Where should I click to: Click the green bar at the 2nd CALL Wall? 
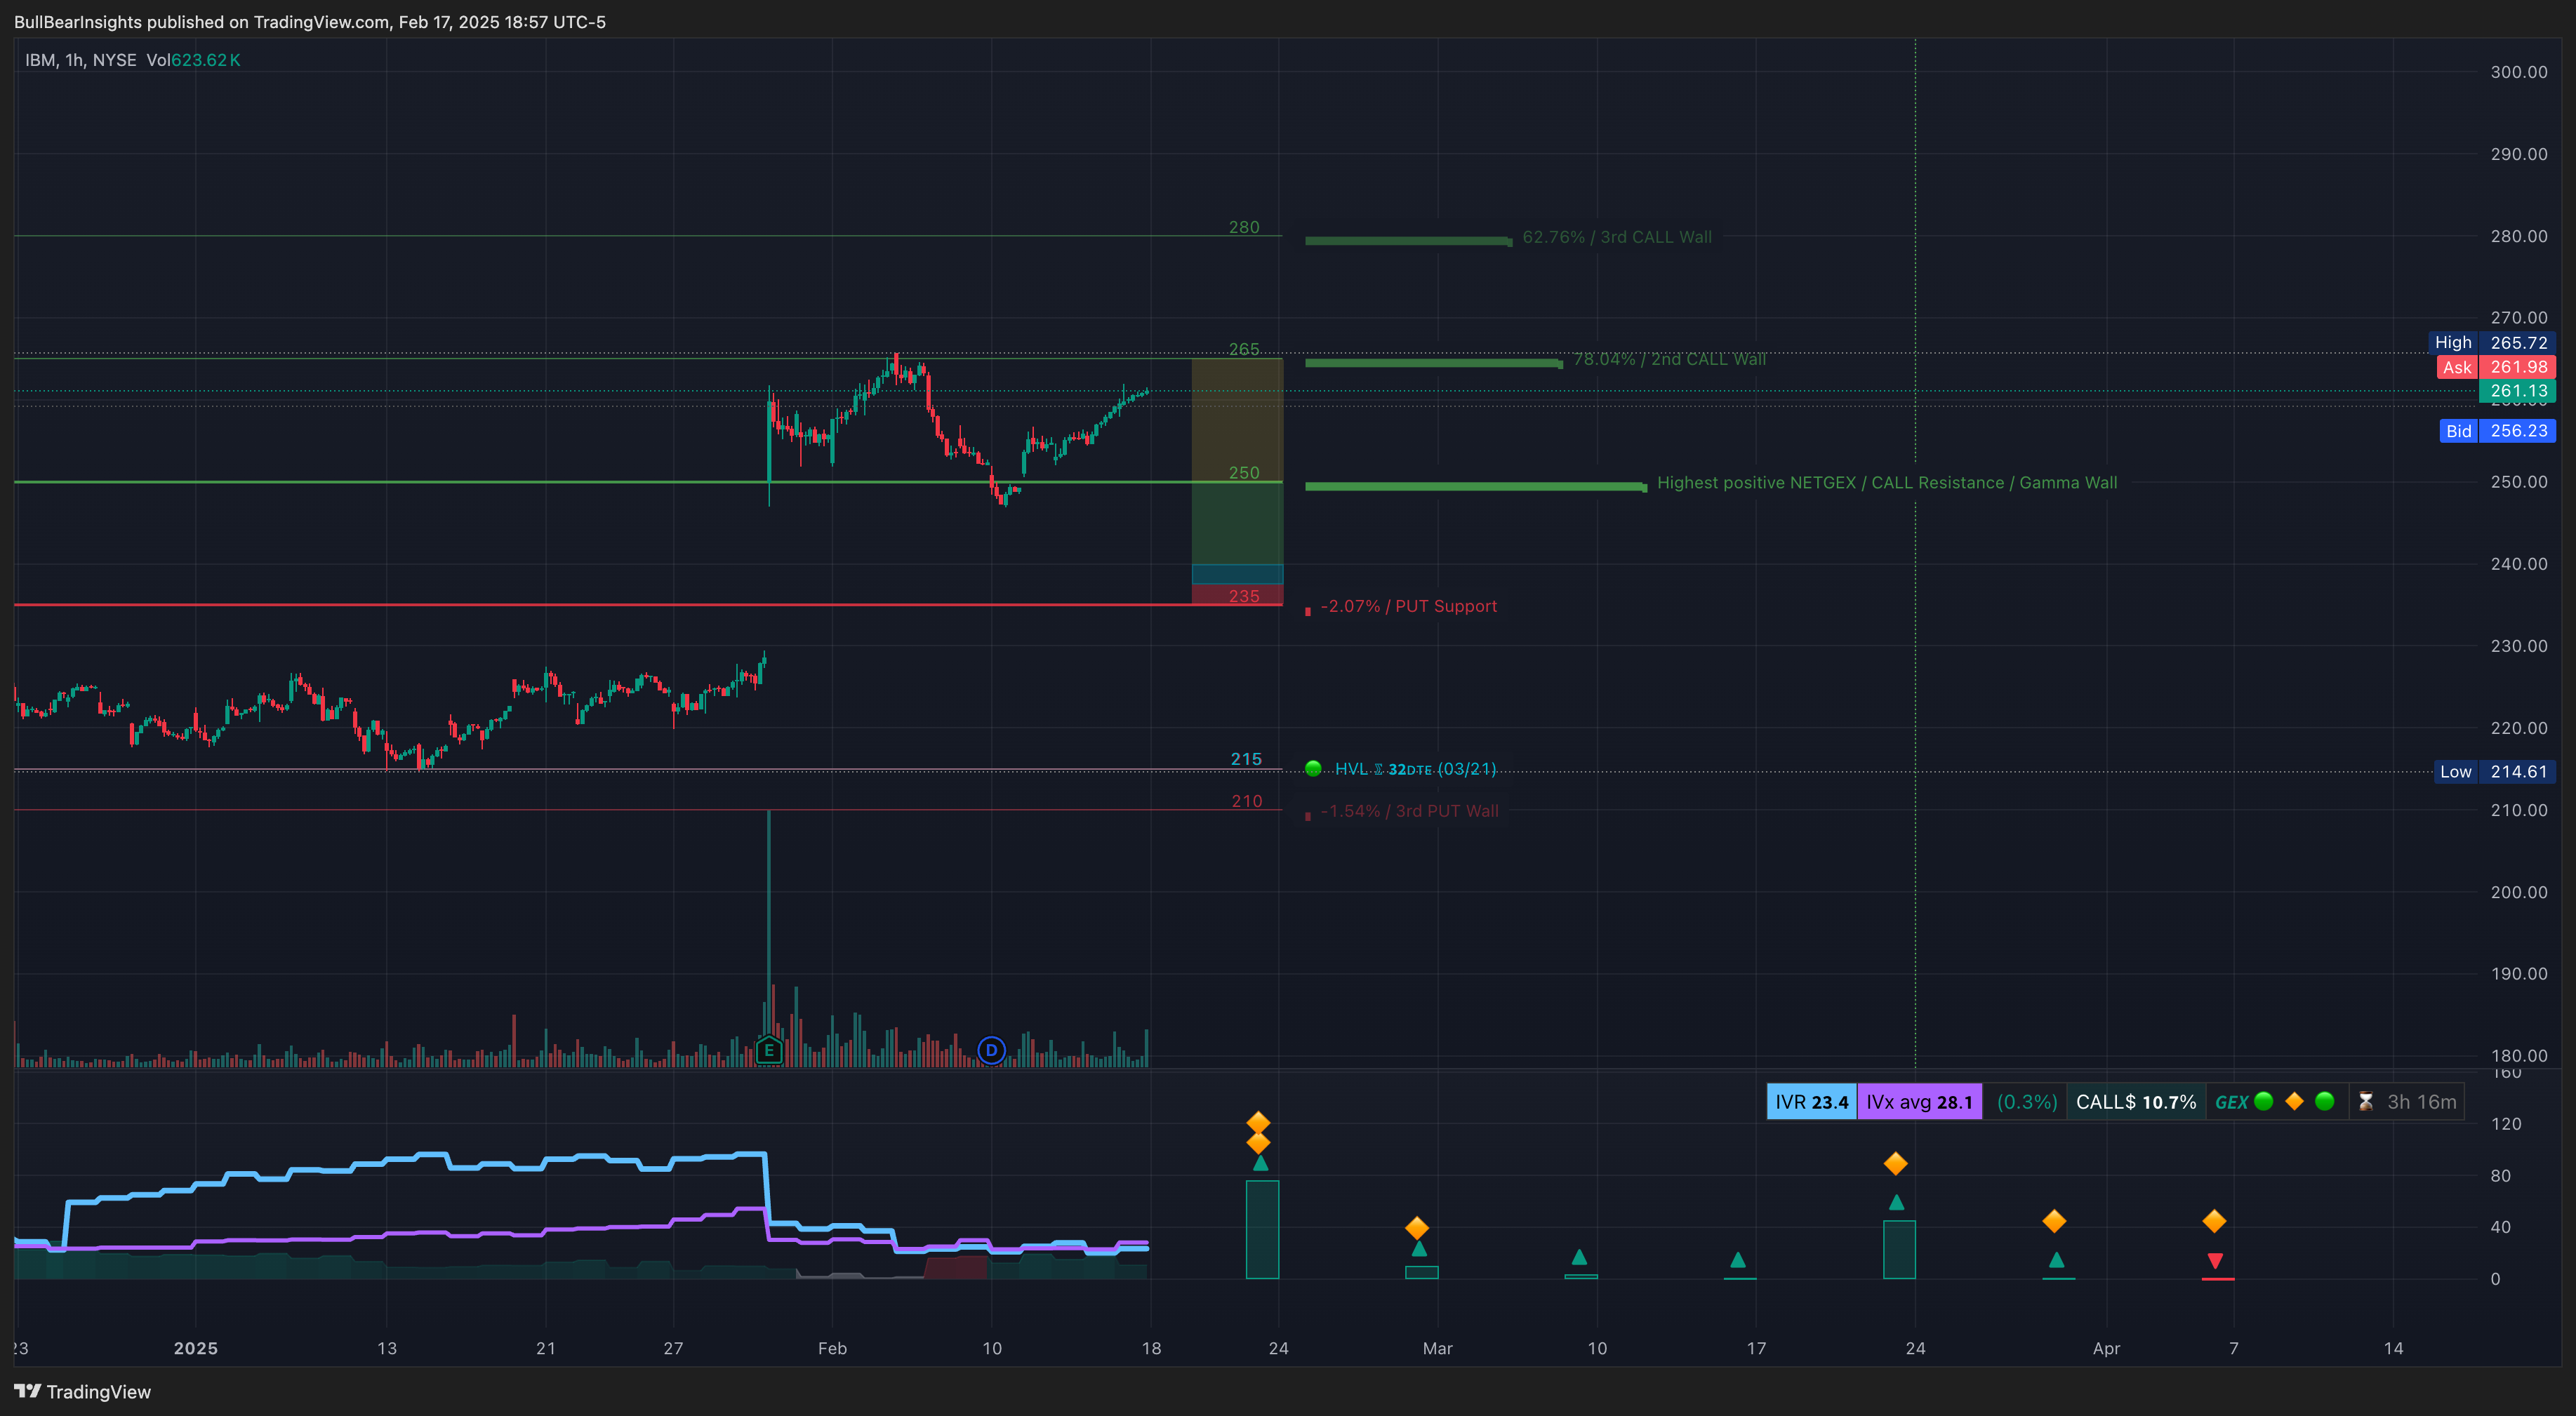1434,363
